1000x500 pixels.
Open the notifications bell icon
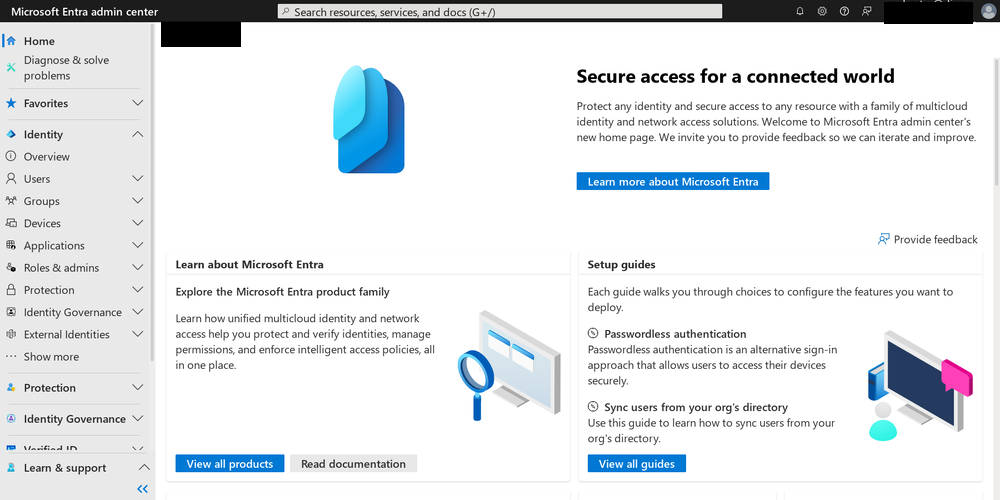[800, 11]
